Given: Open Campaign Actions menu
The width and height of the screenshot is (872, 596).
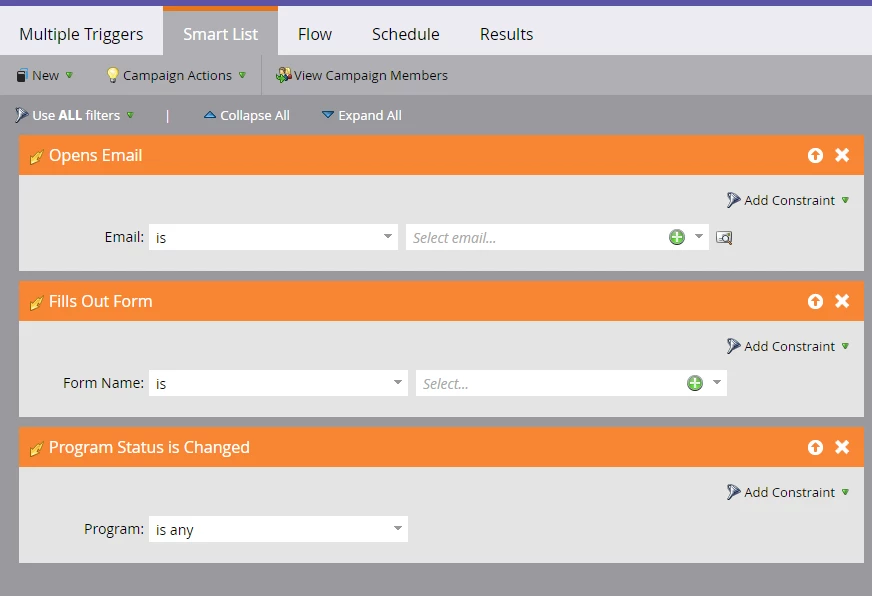Looking at the screenshot, I should point(176,75).
